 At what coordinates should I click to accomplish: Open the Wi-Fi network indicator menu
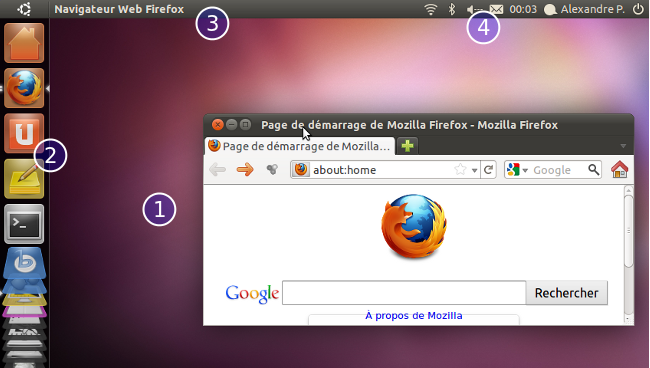tap(431, 9)
